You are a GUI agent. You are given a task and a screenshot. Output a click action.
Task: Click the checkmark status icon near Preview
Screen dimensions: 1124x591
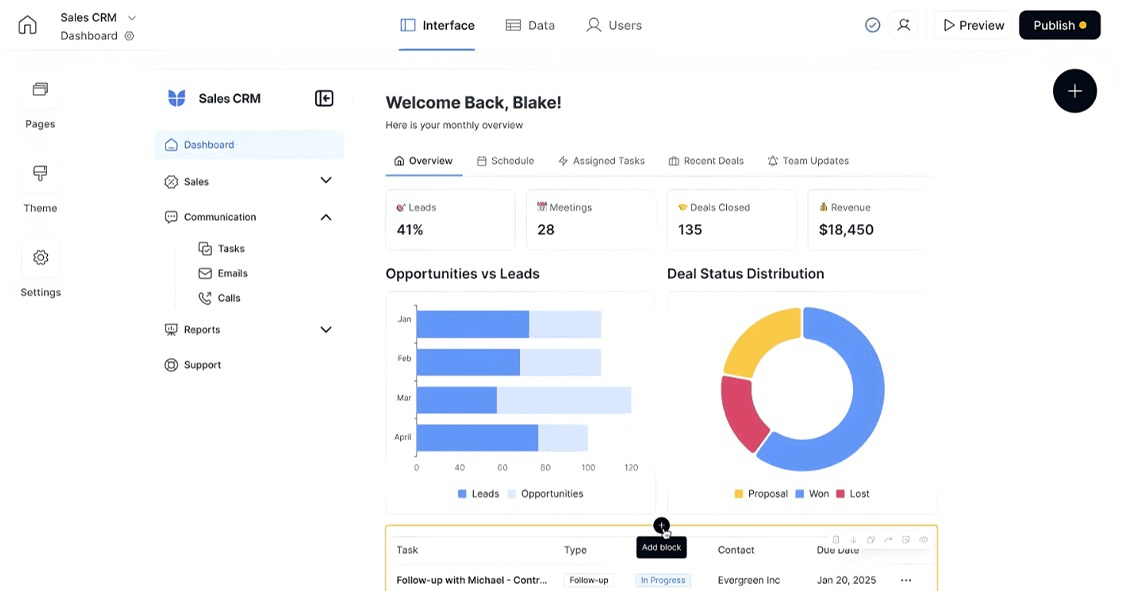(x=872, y=24)
